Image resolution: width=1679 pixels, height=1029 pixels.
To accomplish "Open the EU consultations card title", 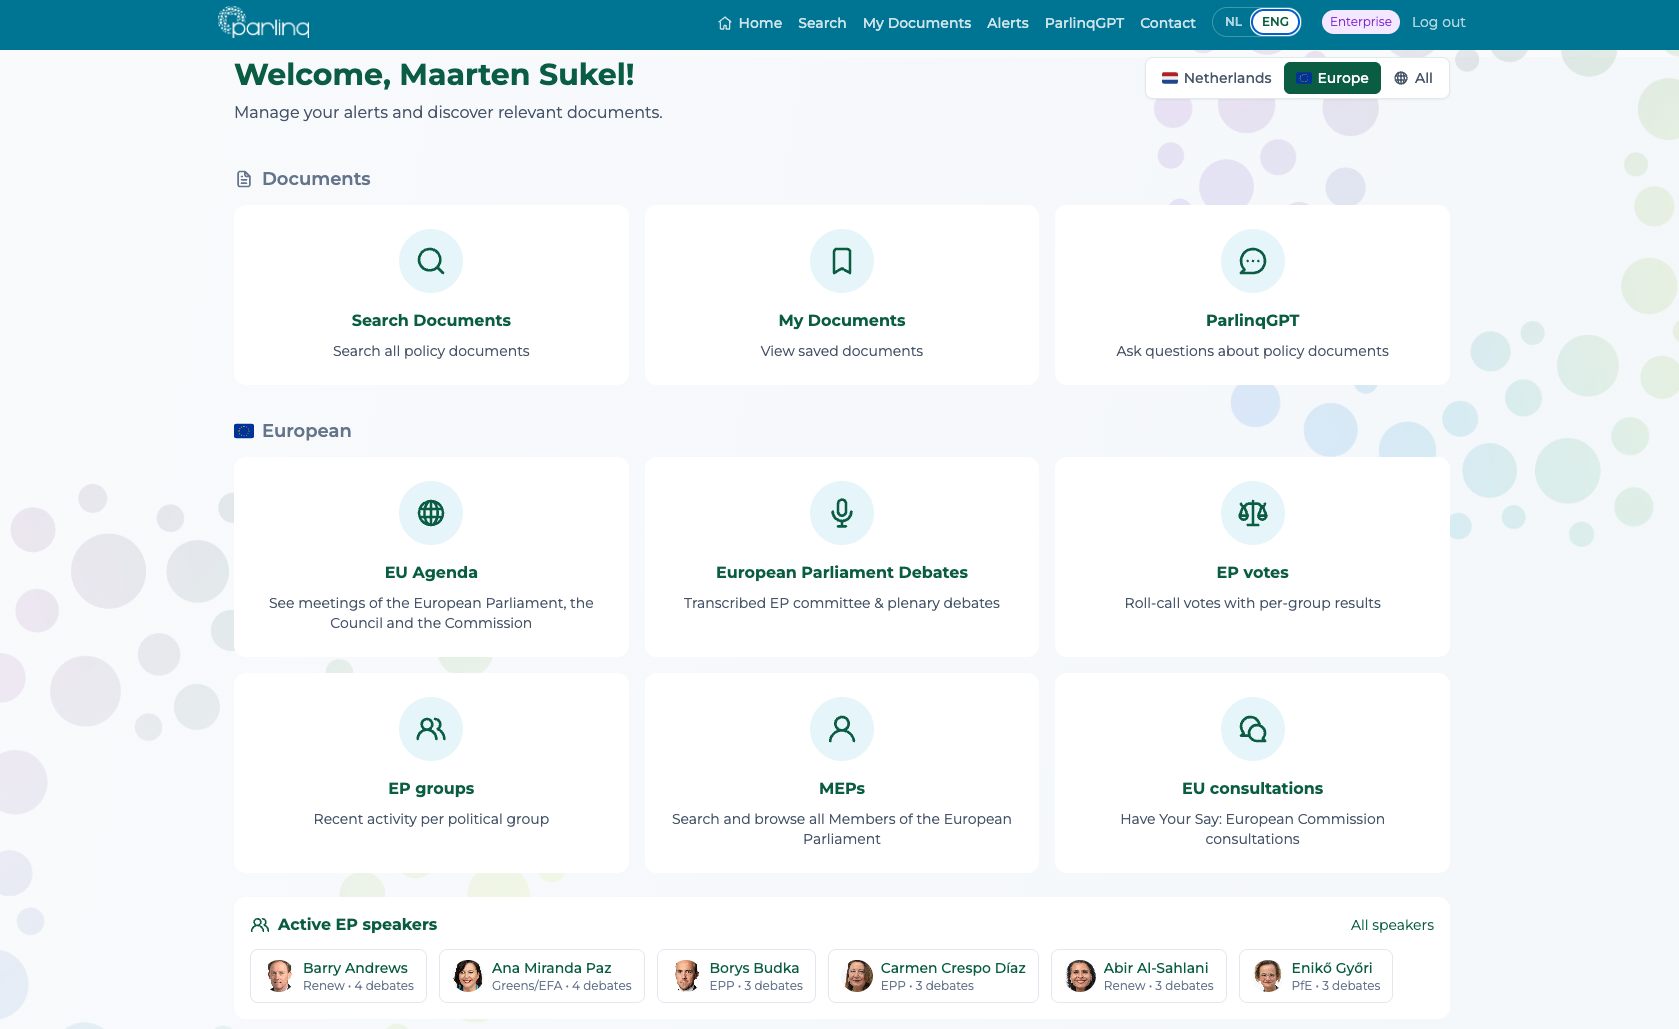I will [x=1252, y=788].
